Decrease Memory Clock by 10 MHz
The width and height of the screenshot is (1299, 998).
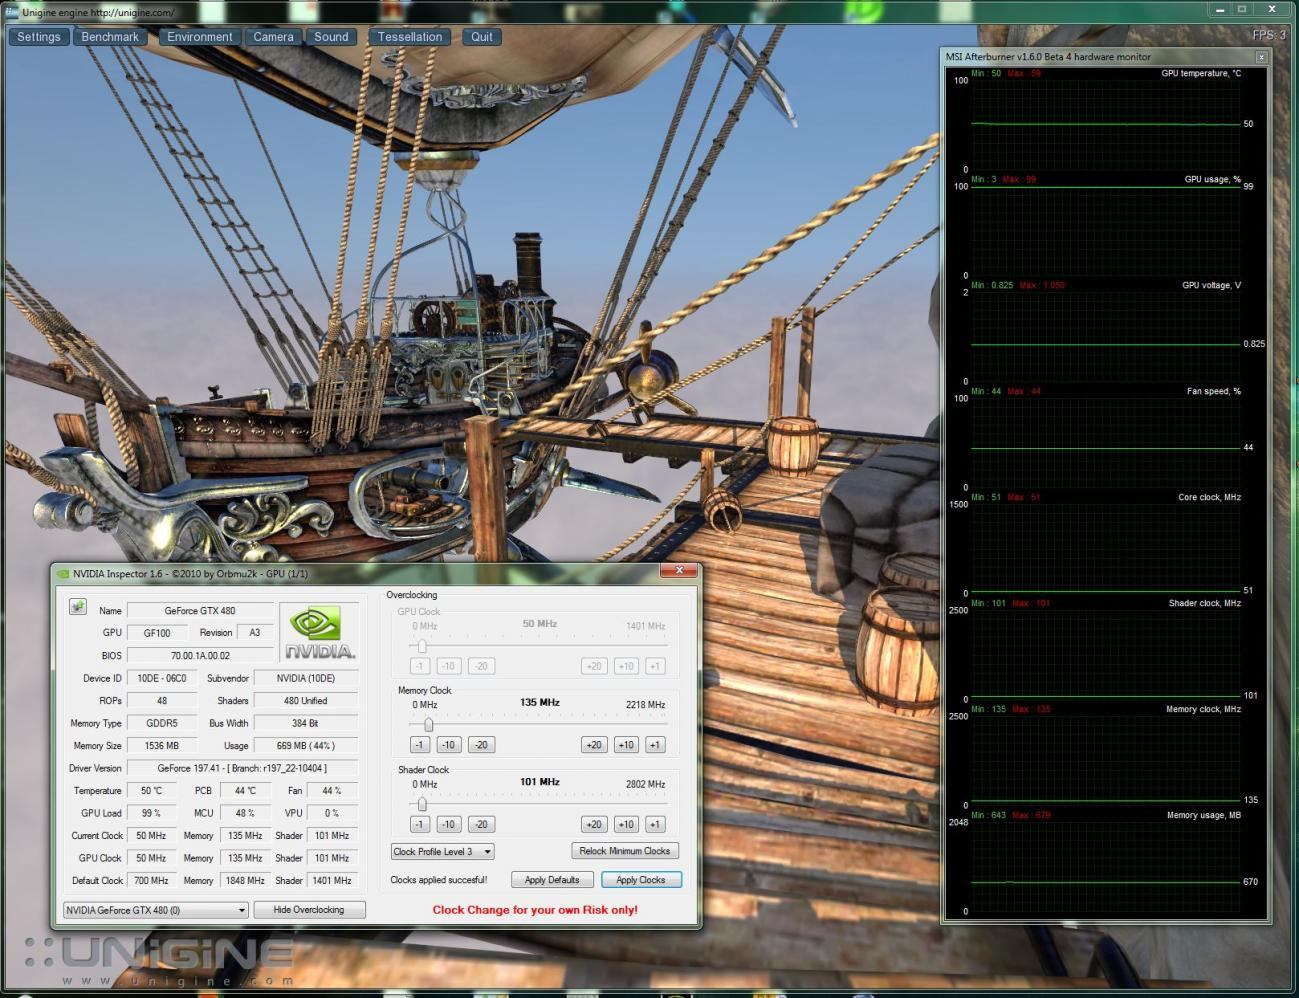coord(448,745)
